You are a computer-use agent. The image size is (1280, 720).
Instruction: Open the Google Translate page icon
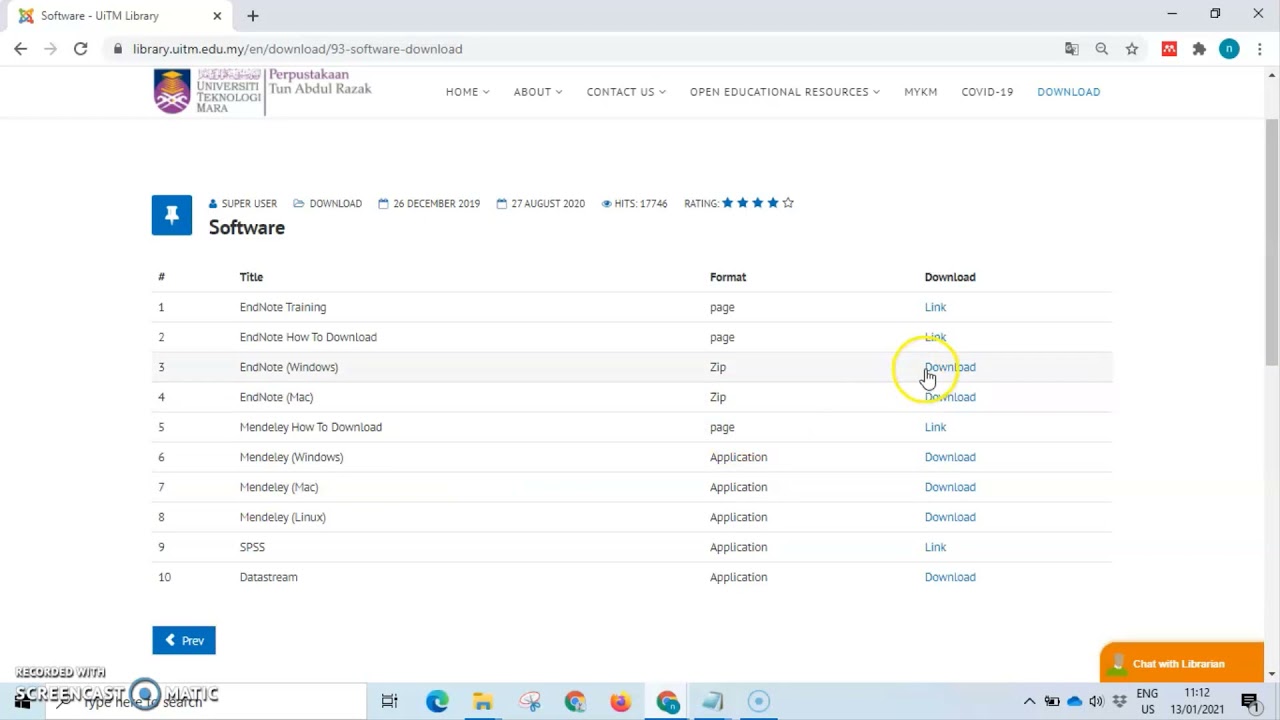click(x=1072, y=49)
